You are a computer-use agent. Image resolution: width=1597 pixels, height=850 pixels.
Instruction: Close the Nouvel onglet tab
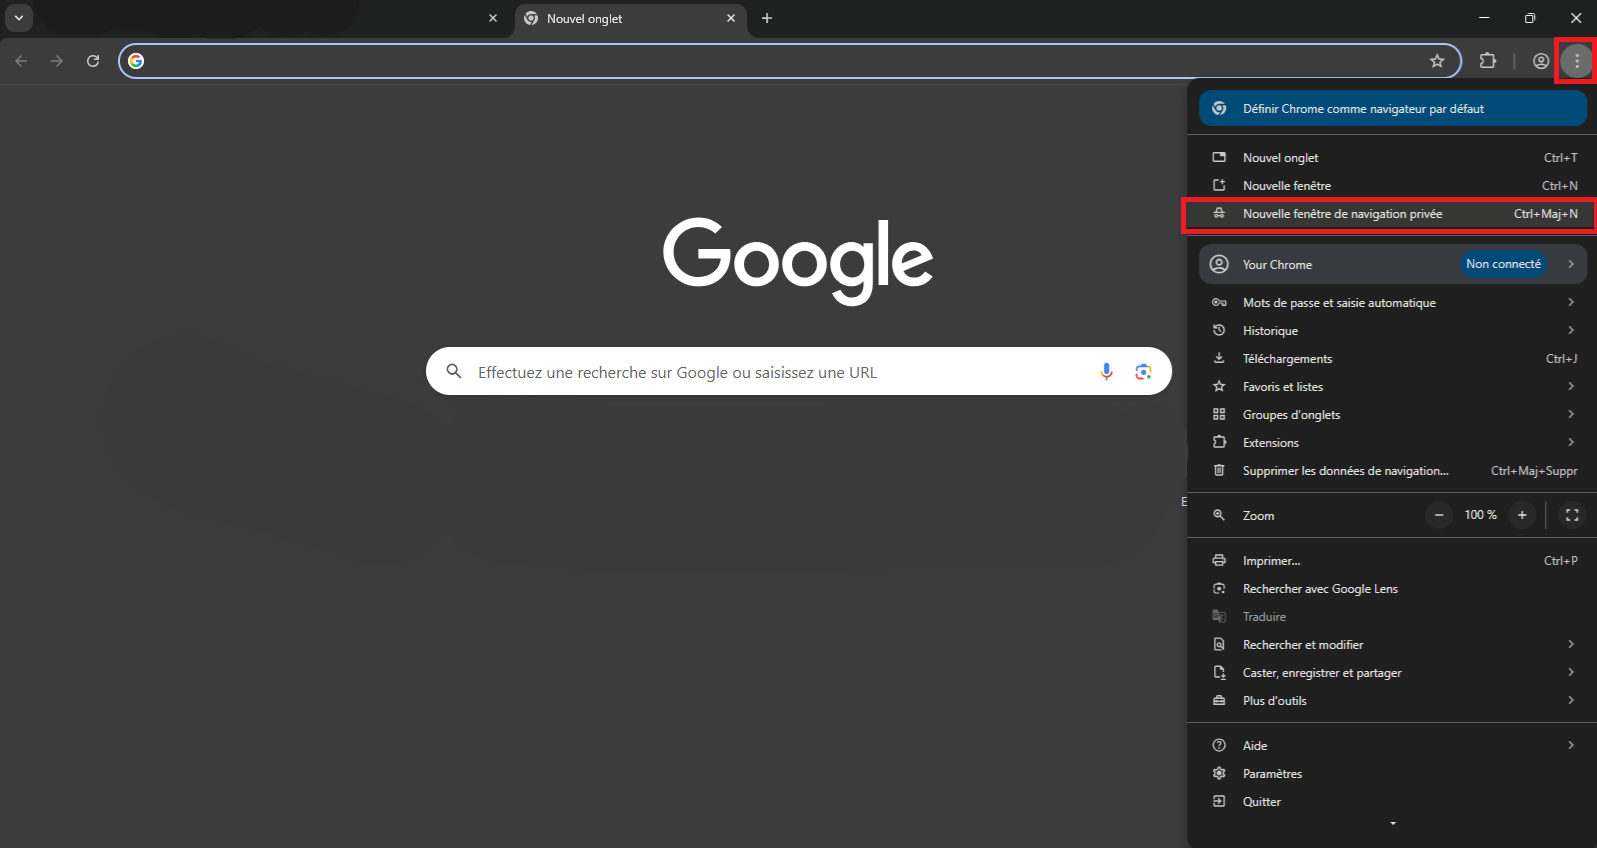pos(731,18)
